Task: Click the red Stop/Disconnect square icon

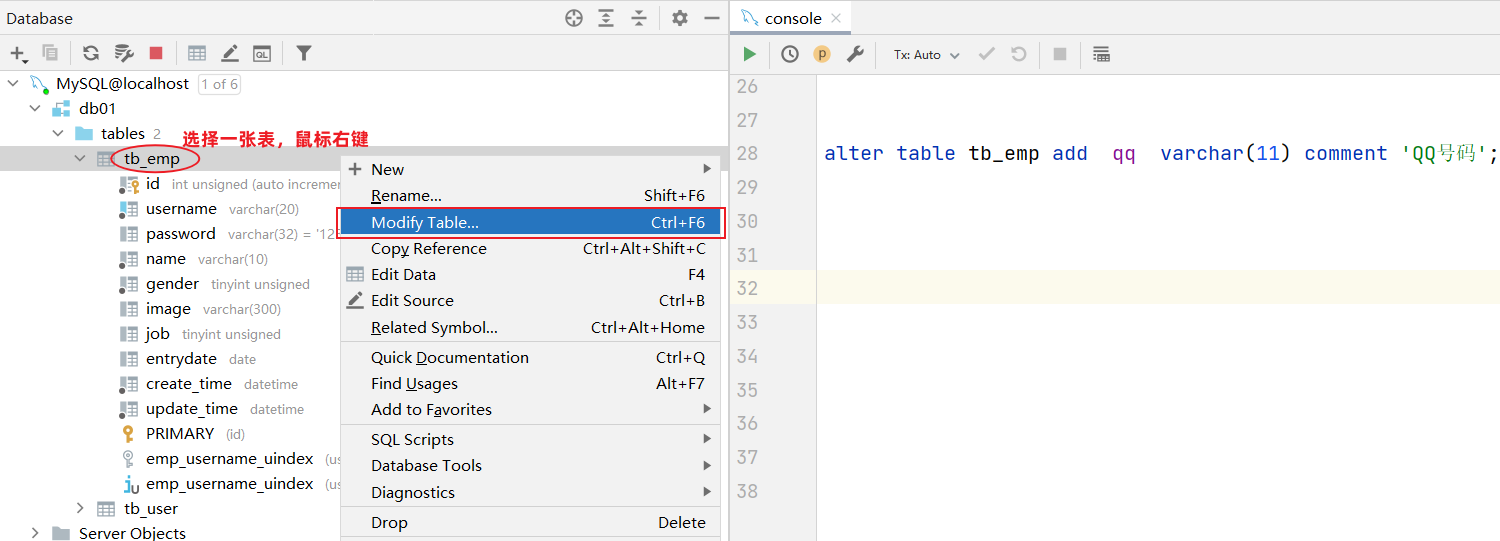Action: (x=156, y=53)
